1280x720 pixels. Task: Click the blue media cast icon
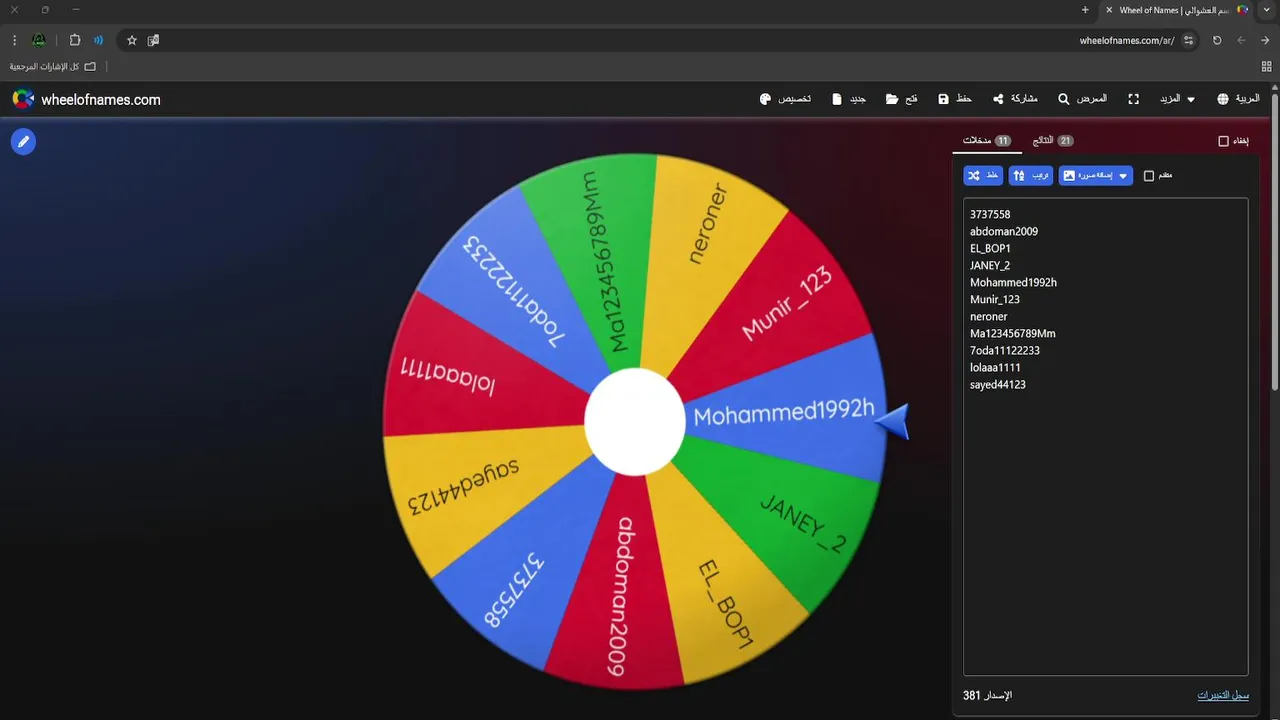tap(98, 40)
